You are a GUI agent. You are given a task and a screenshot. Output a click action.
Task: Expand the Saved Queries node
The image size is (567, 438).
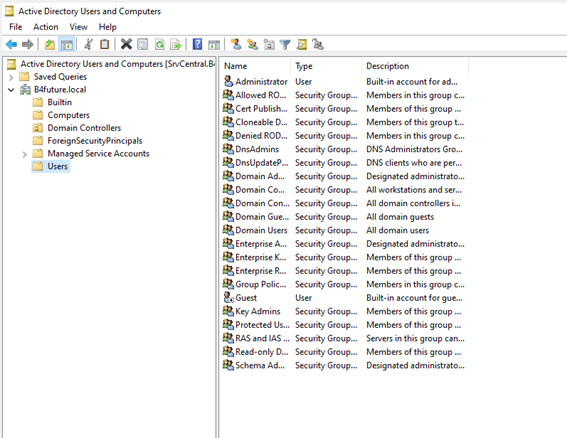click(x=11, y=77)
